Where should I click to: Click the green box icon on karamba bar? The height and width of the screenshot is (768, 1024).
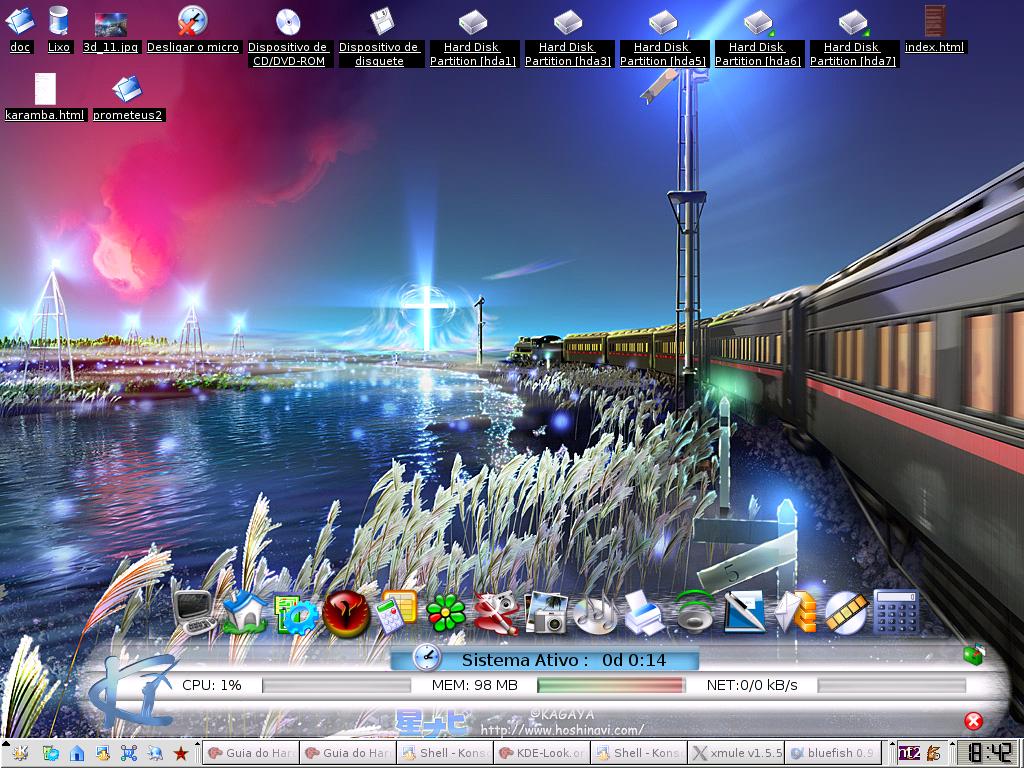pos(974,654)
